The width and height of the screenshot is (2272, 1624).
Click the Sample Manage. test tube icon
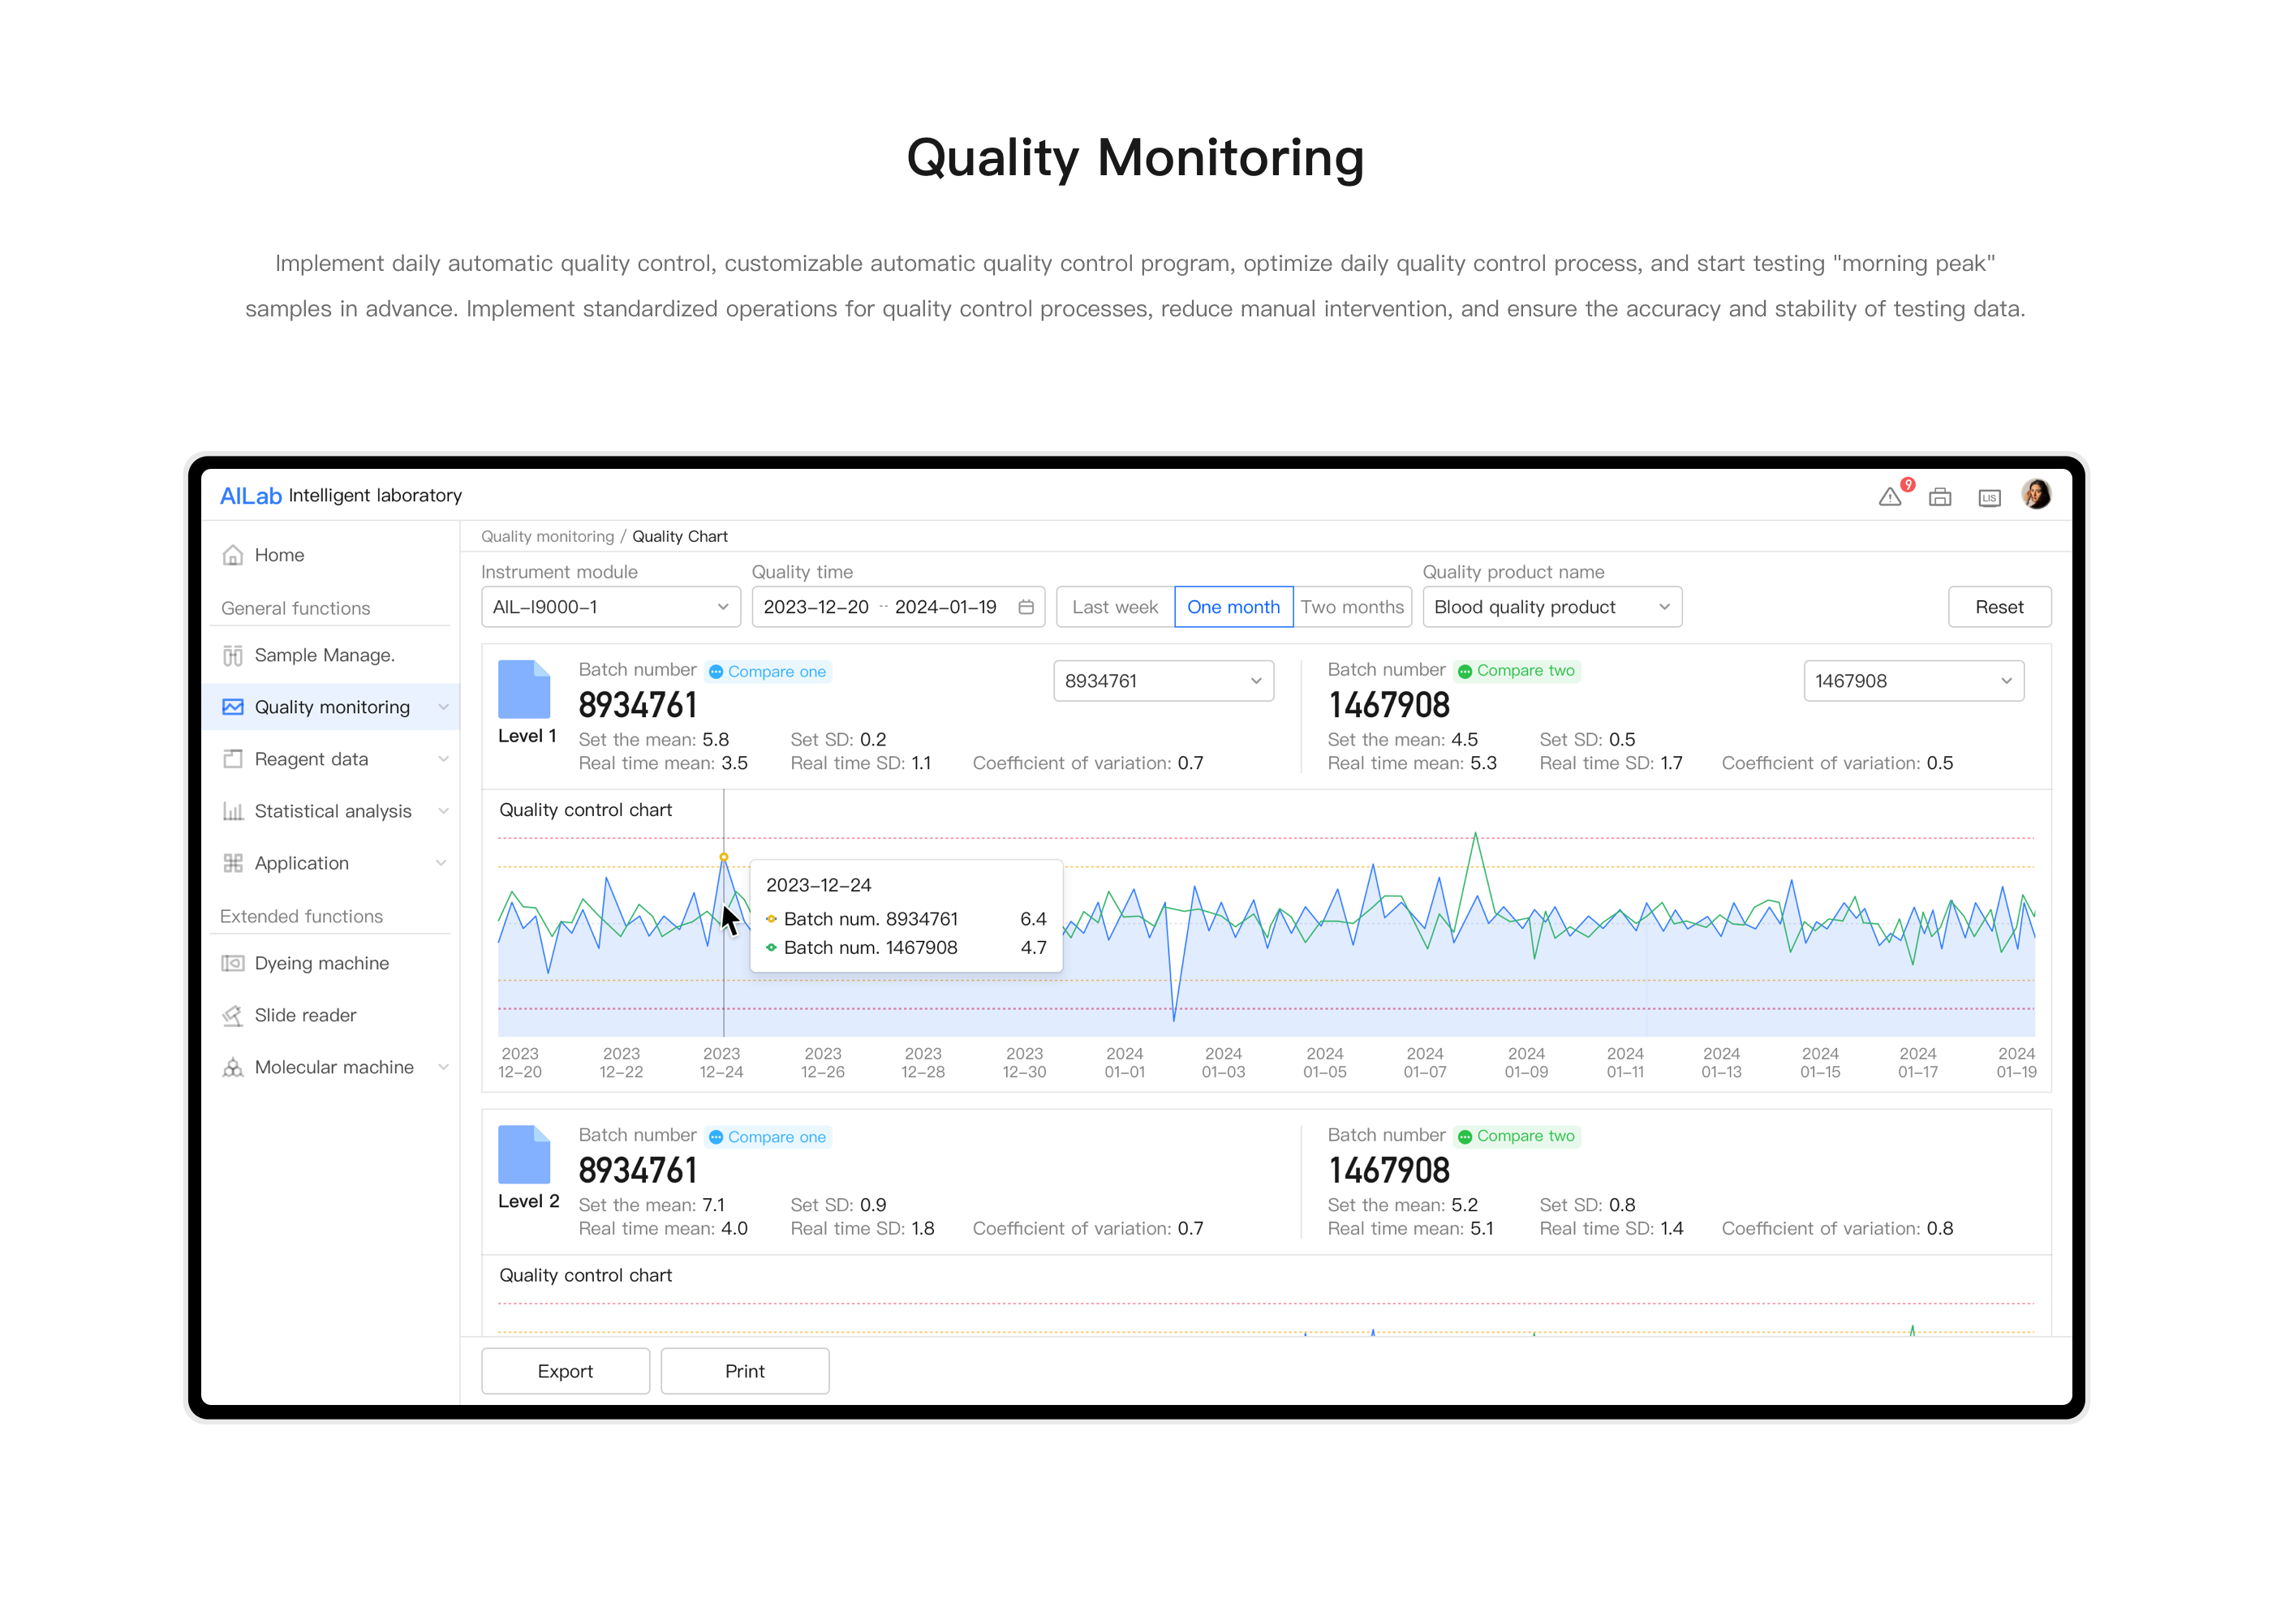coord(233,655)
